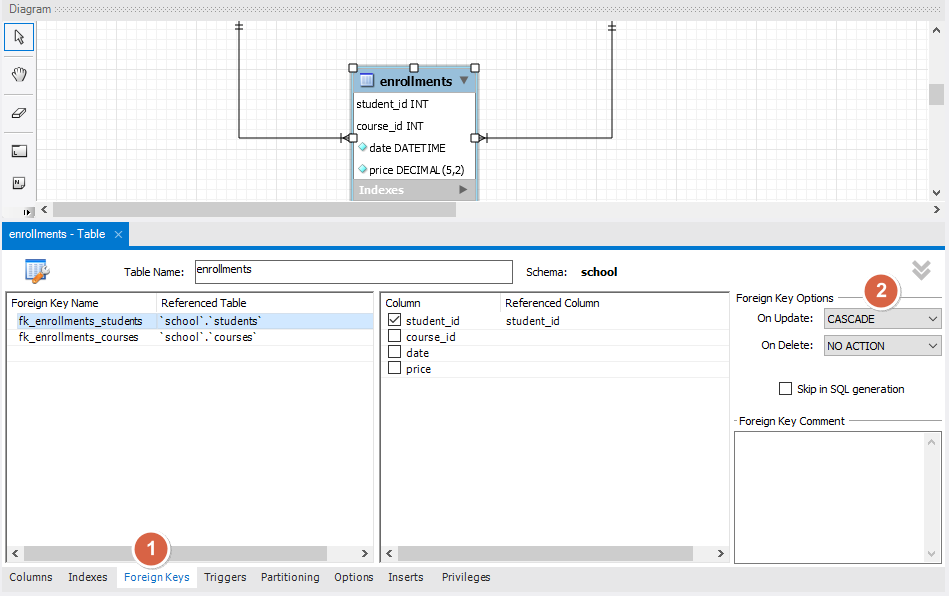Switch to the Triggers tab

click(225, 577)
